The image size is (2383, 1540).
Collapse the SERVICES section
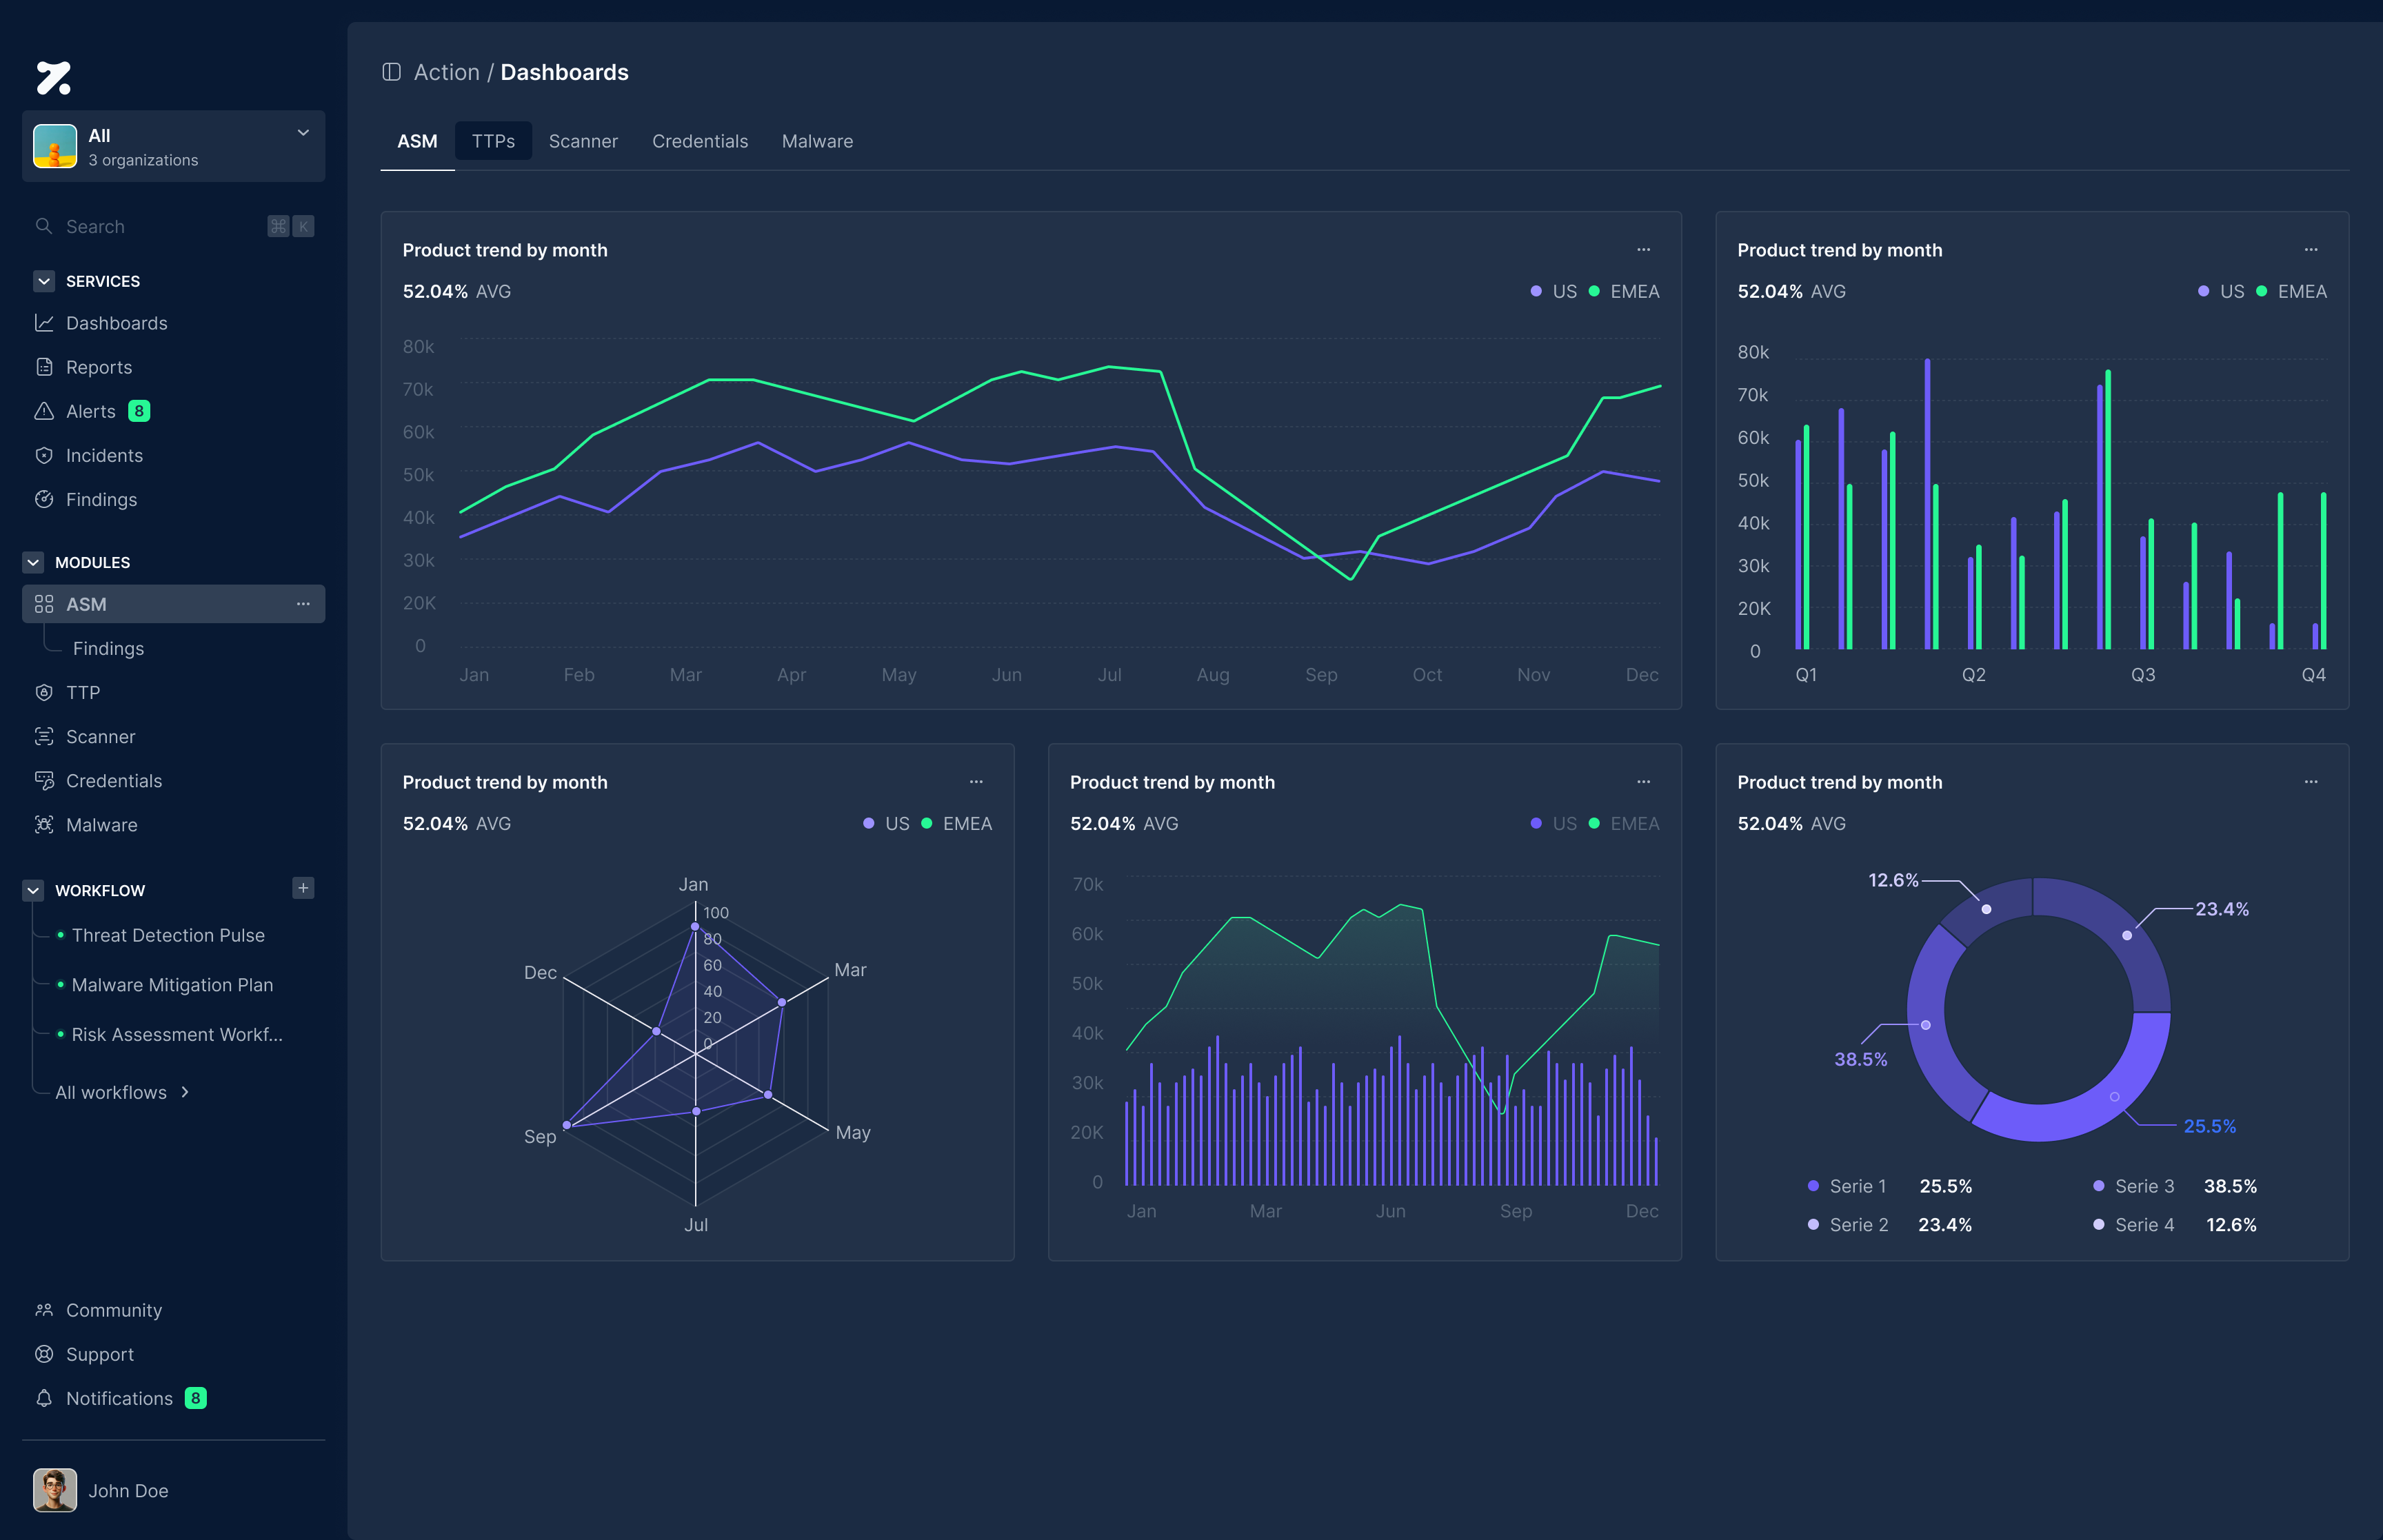pos(44,281)
